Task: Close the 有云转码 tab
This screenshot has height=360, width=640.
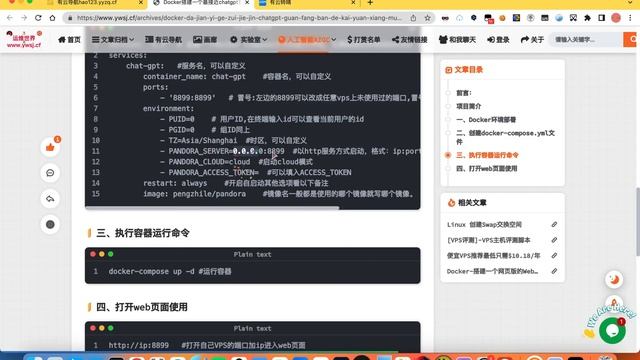Action: click(x=353, y=2)
